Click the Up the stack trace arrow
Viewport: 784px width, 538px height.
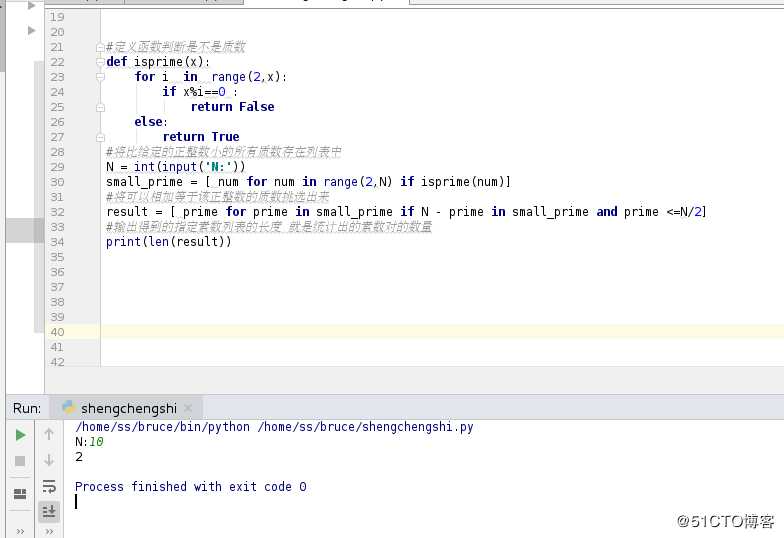tap(49, 434)
